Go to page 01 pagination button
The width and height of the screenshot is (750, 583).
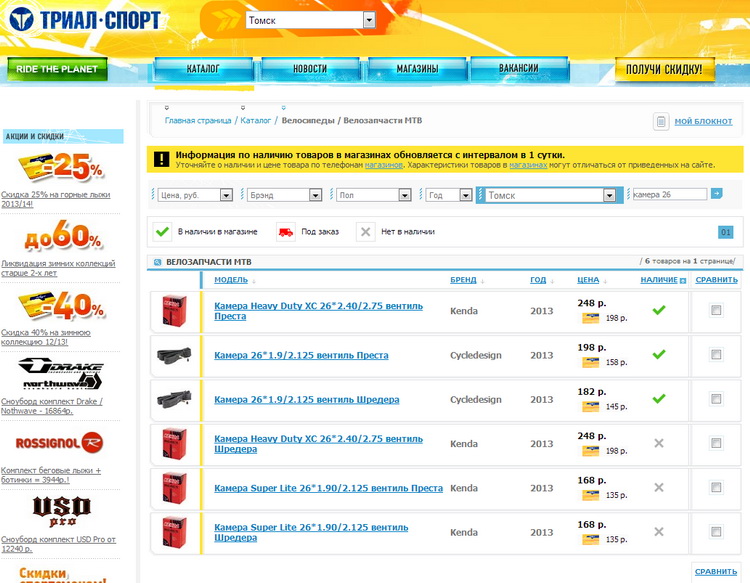click(726, 232)
